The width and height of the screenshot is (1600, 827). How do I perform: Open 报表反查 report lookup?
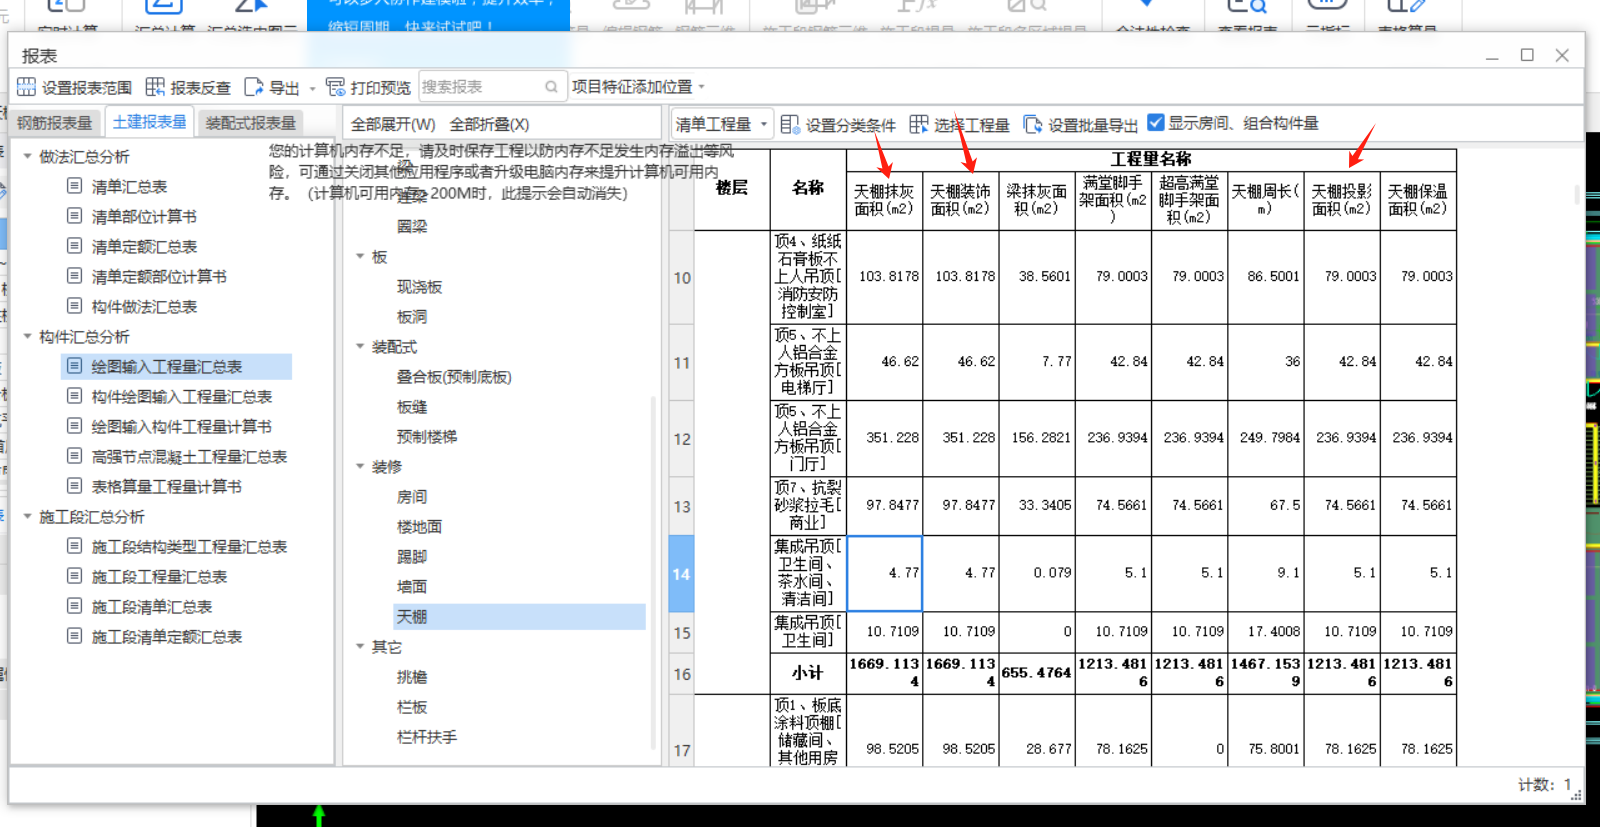click(188, 87)
